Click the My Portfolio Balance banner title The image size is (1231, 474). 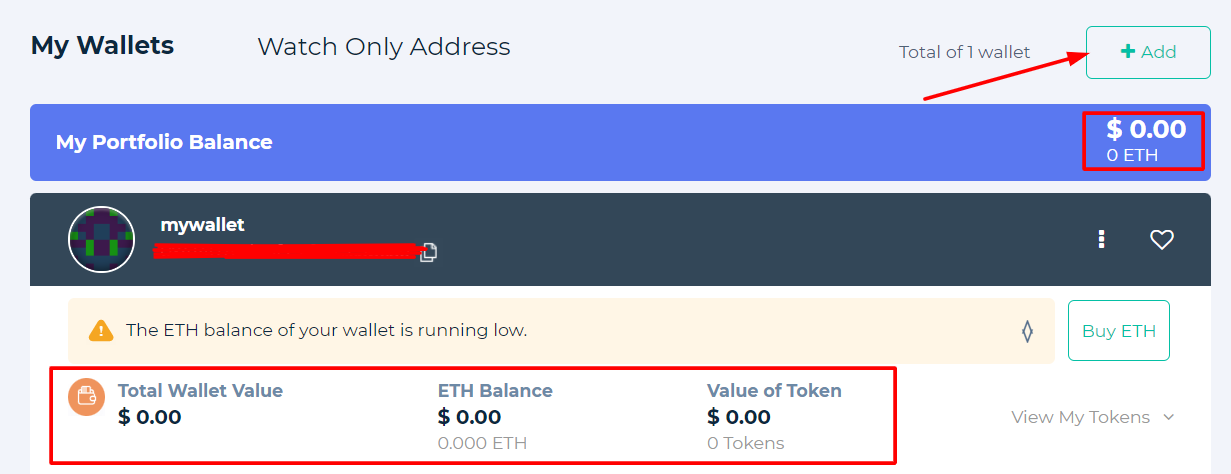[x=164, y=142]
